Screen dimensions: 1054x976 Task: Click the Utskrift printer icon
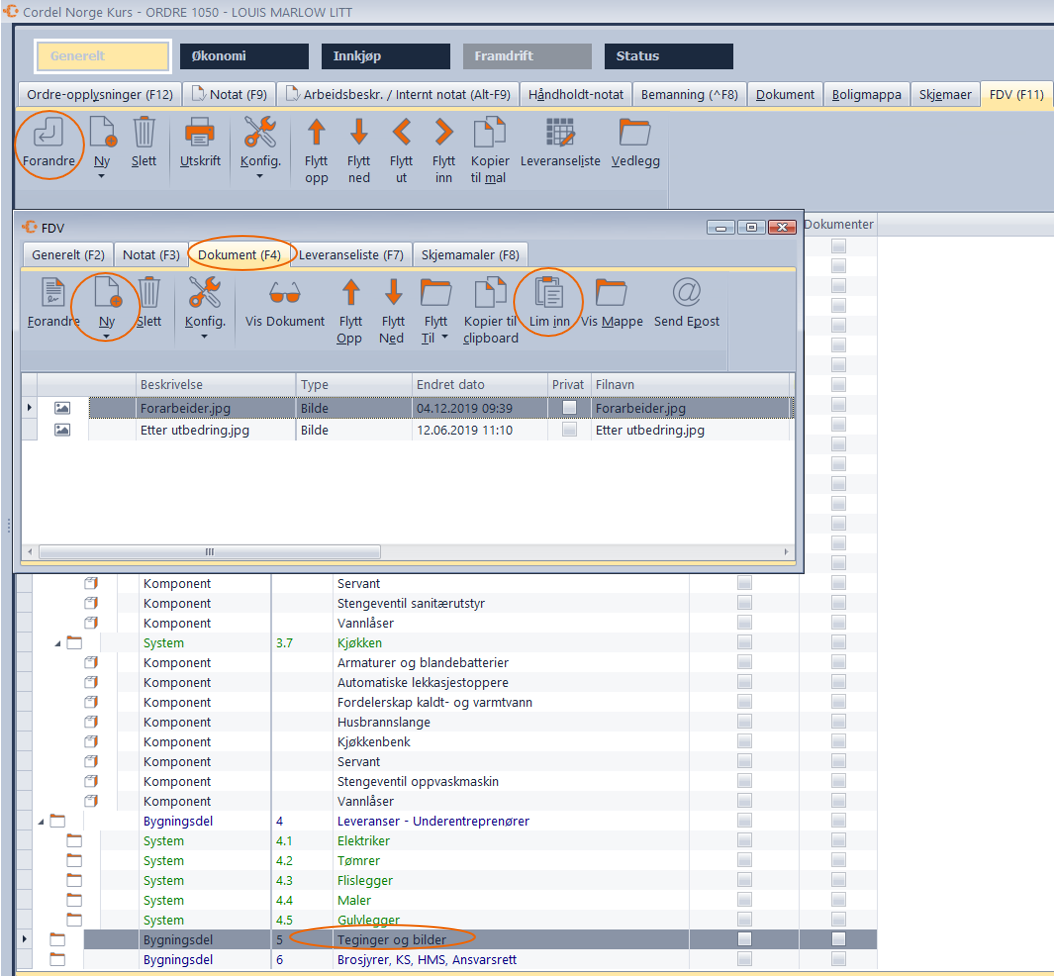pyautogui.click(x=200, y=133)
